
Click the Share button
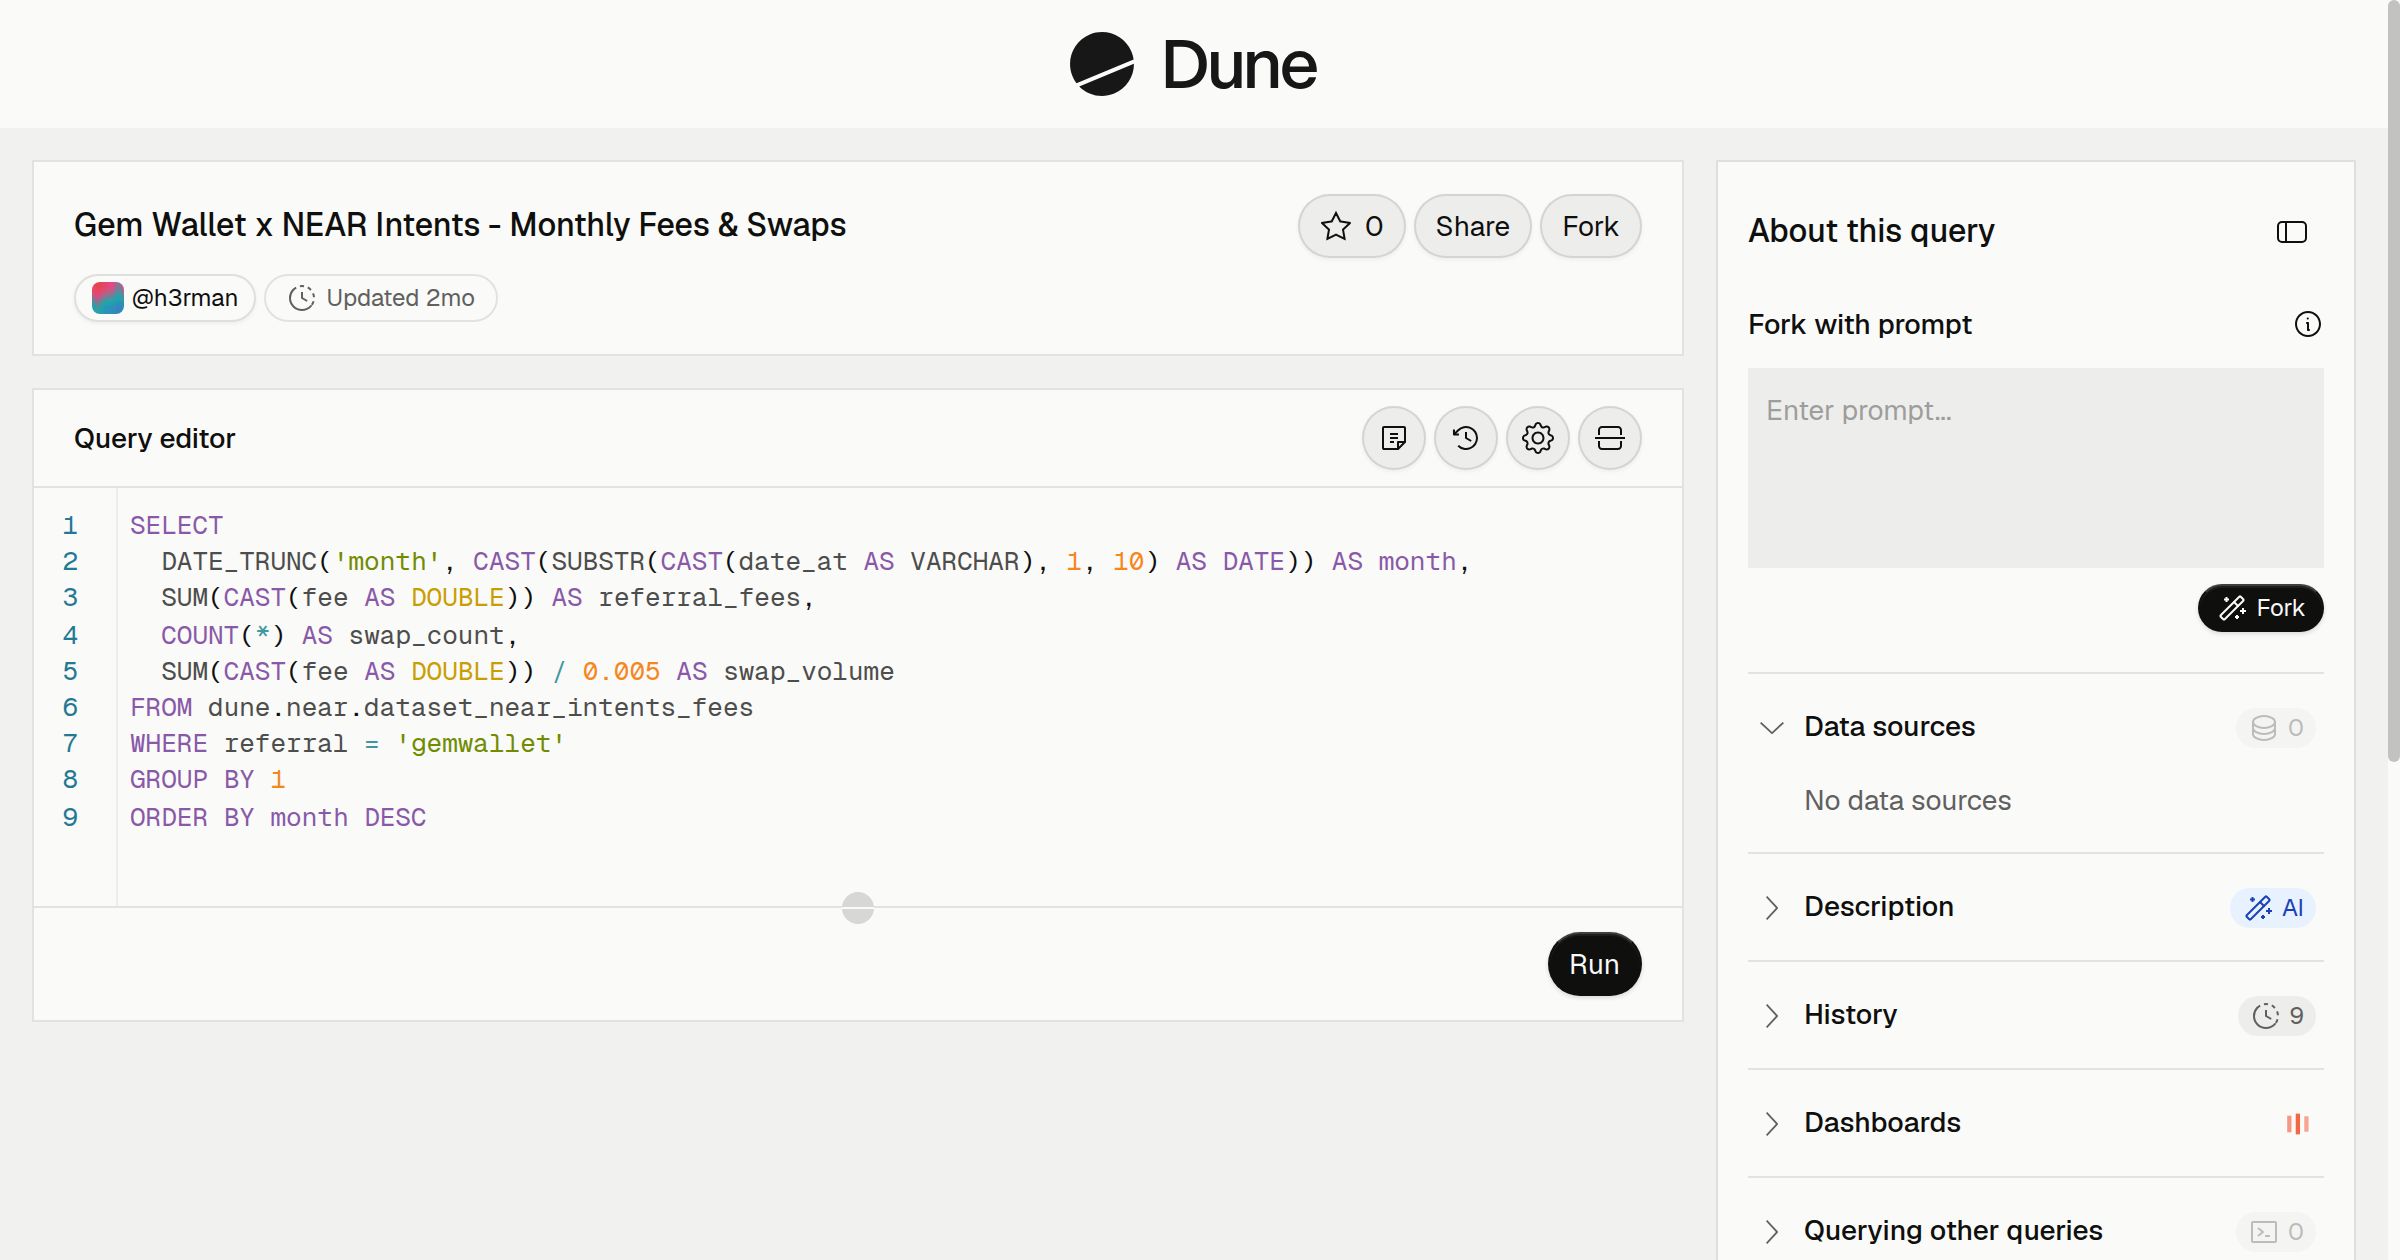(x=1473, y=226)
